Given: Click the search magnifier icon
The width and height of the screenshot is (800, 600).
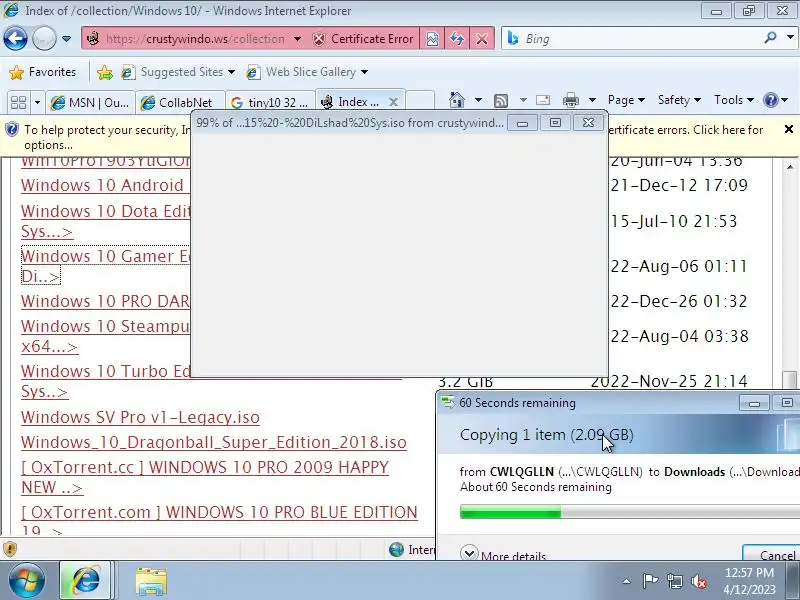Looking at the screenshot, I should (x=770, y=38).
